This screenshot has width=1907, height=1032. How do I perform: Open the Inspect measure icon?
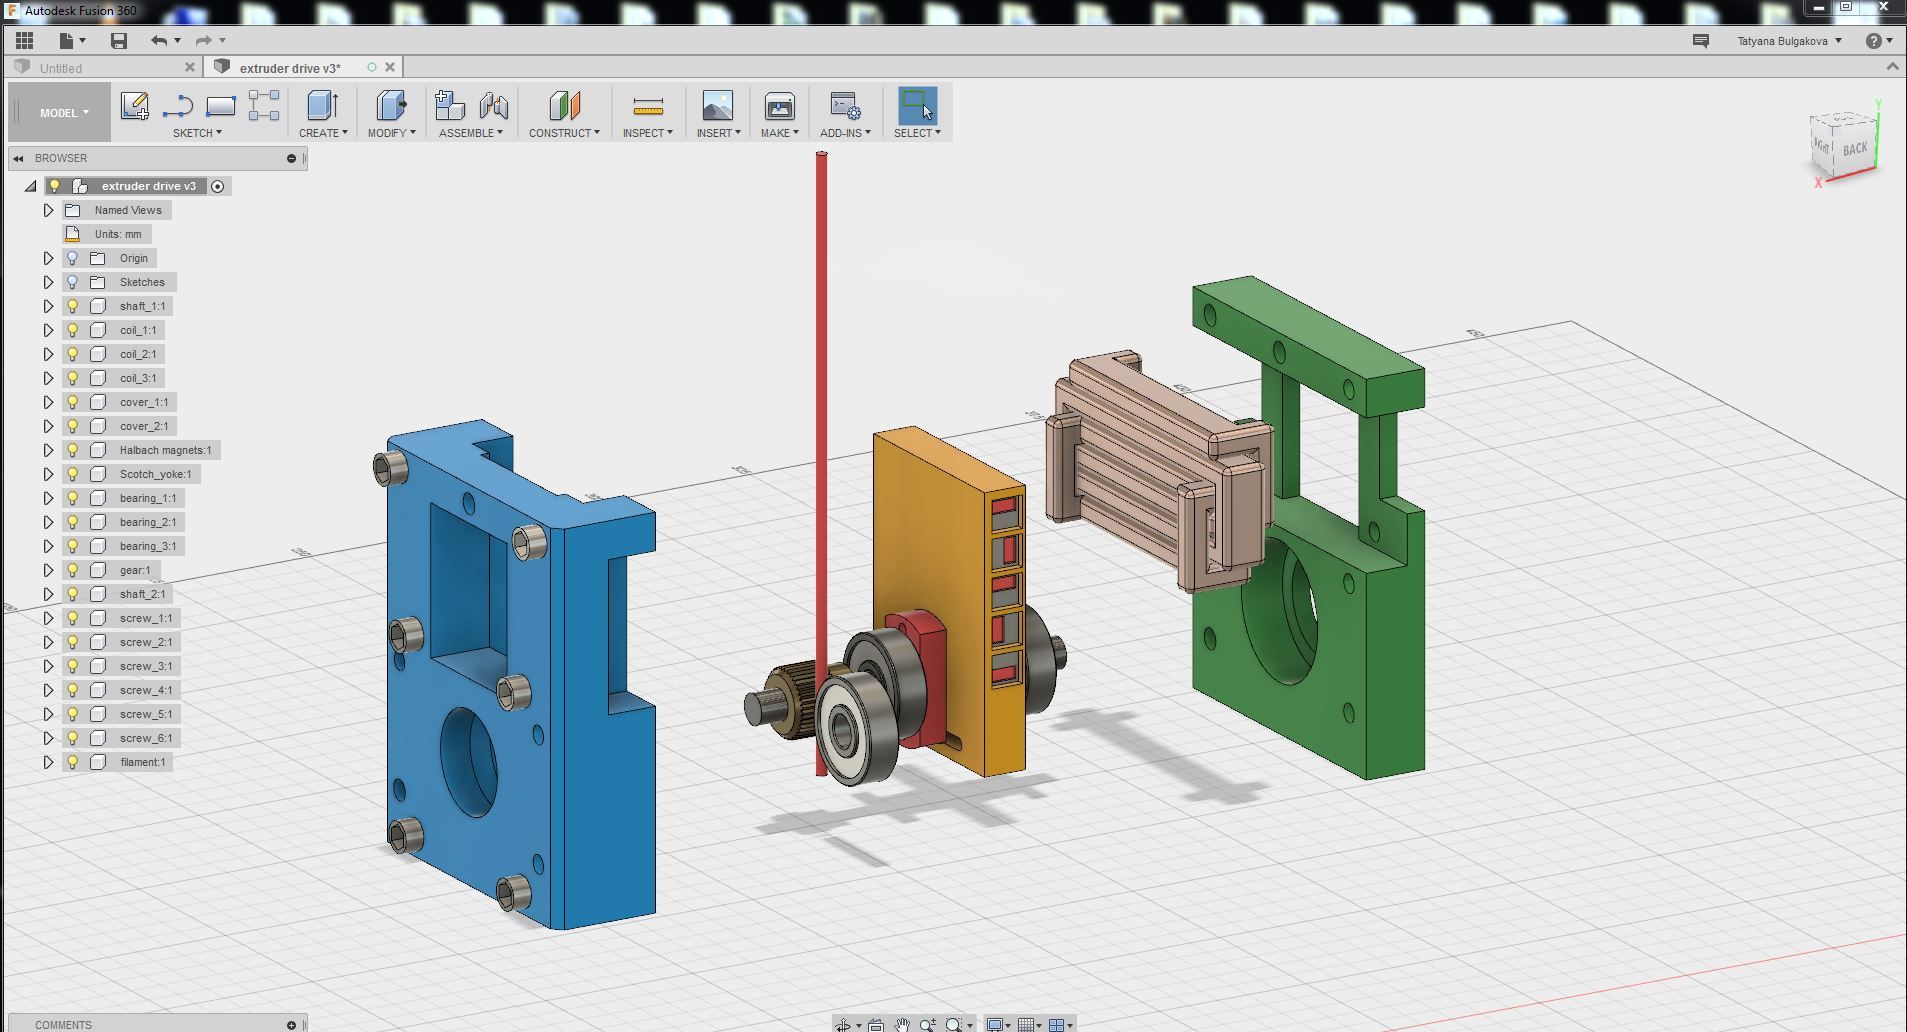point(646,105)
